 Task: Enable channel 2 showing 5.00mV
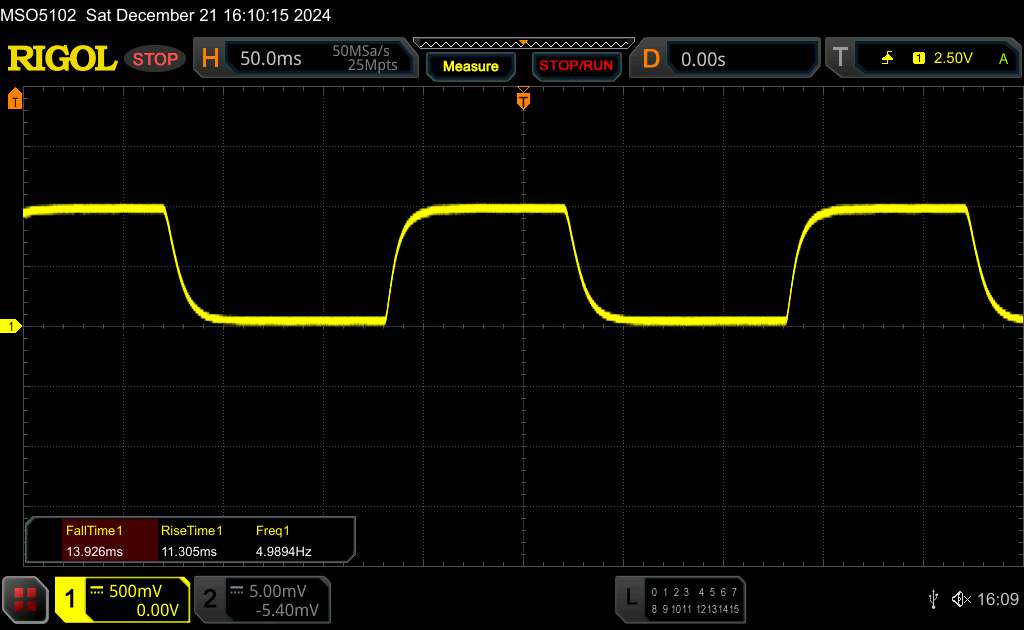pos(260,599)
